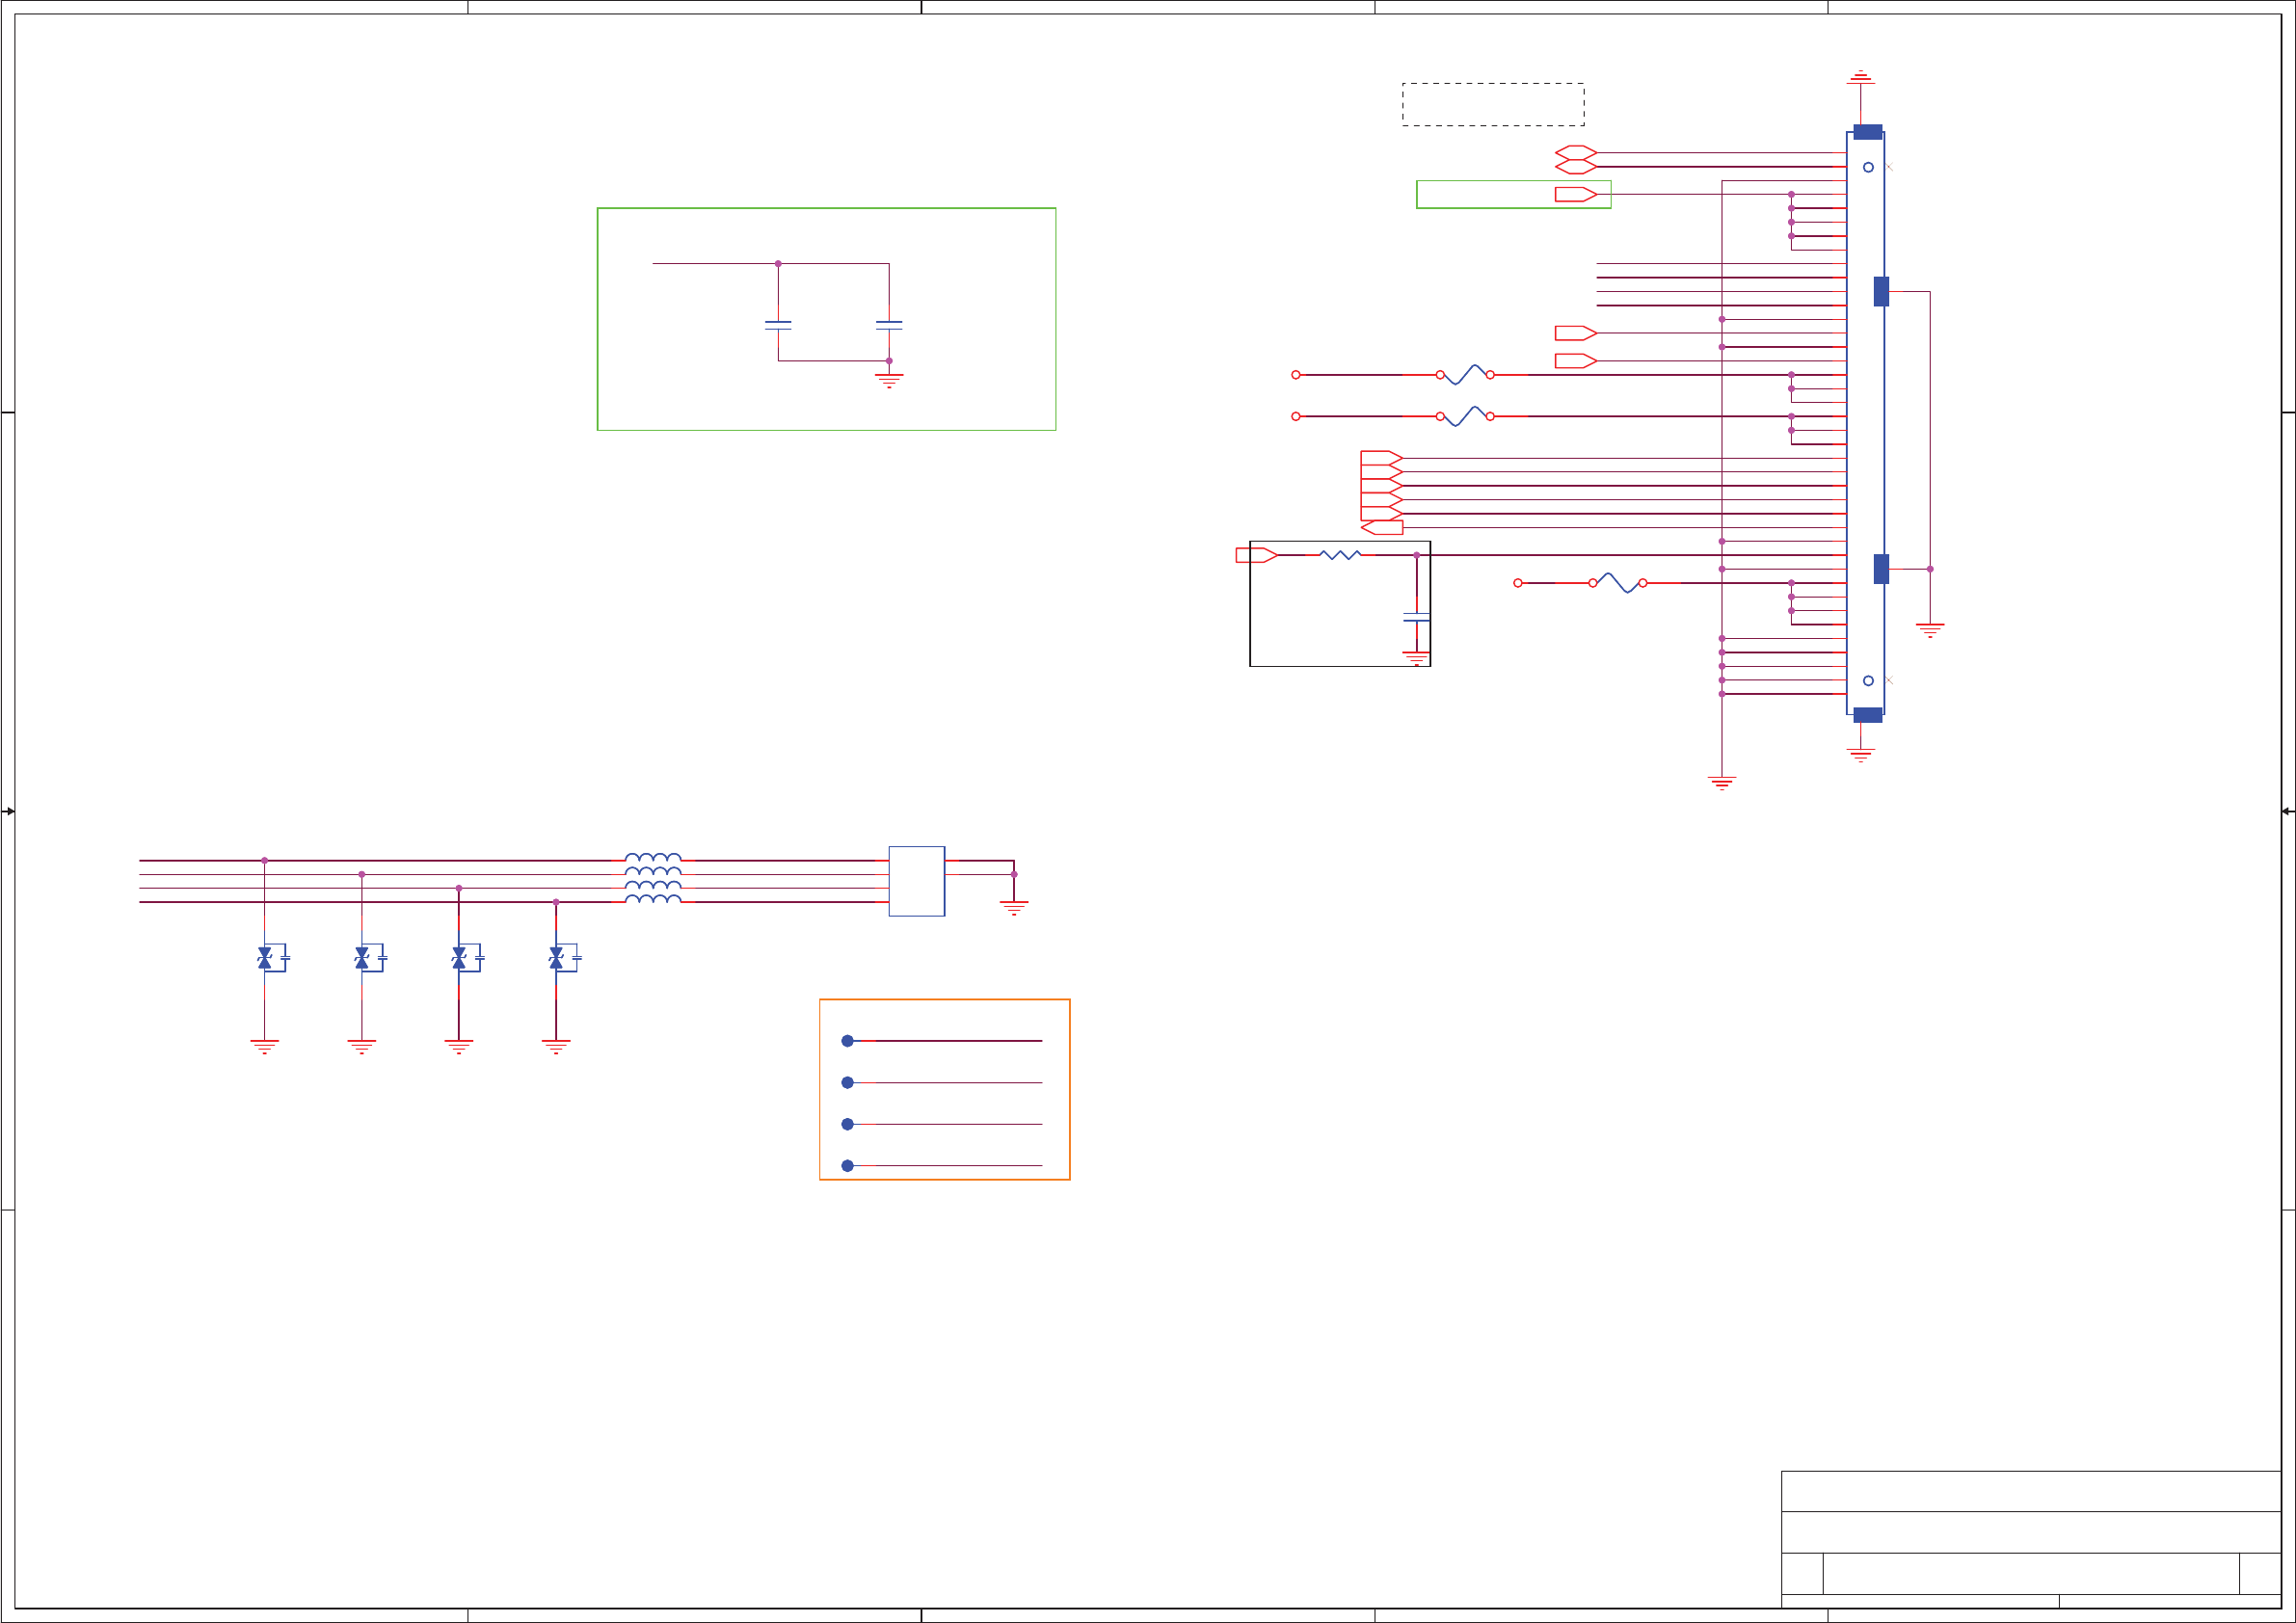Viewport: 2296px width, 1623px height.
Task: Select the resistor symbol in the black box
Action: 1340,555
